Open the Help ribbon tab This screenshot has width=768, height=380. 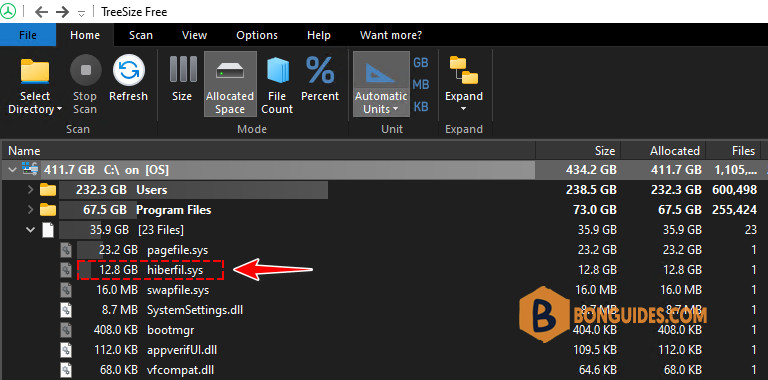pos(319,35)
